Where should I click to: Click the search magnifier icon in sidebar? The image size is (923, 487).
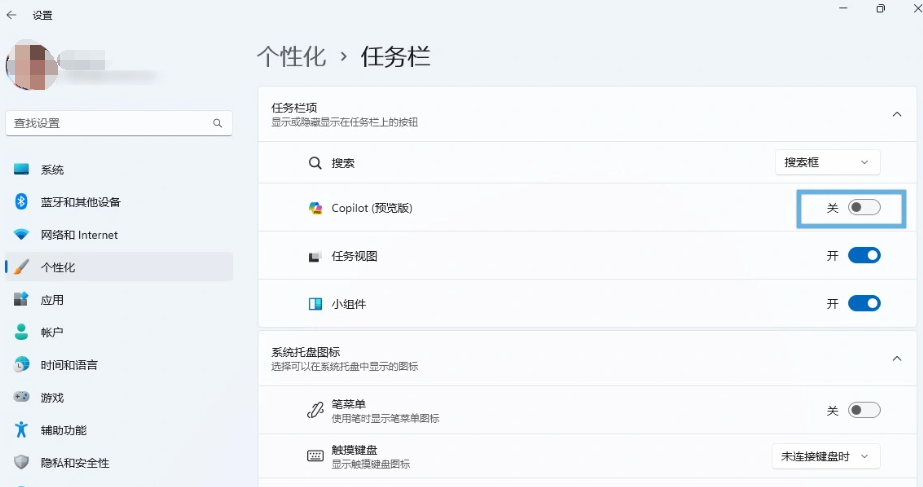[x=217, y=123]
